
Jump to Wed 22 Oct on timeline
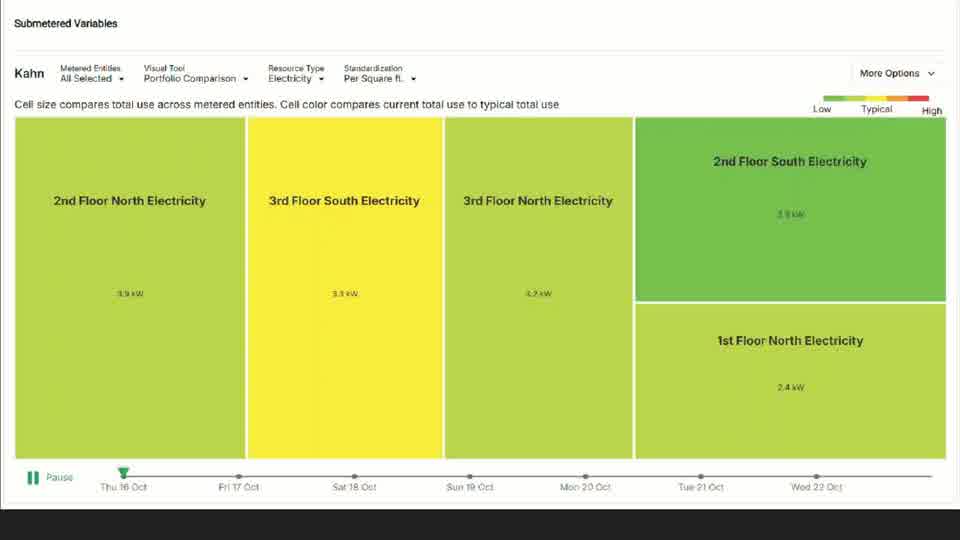click(816, 476)
